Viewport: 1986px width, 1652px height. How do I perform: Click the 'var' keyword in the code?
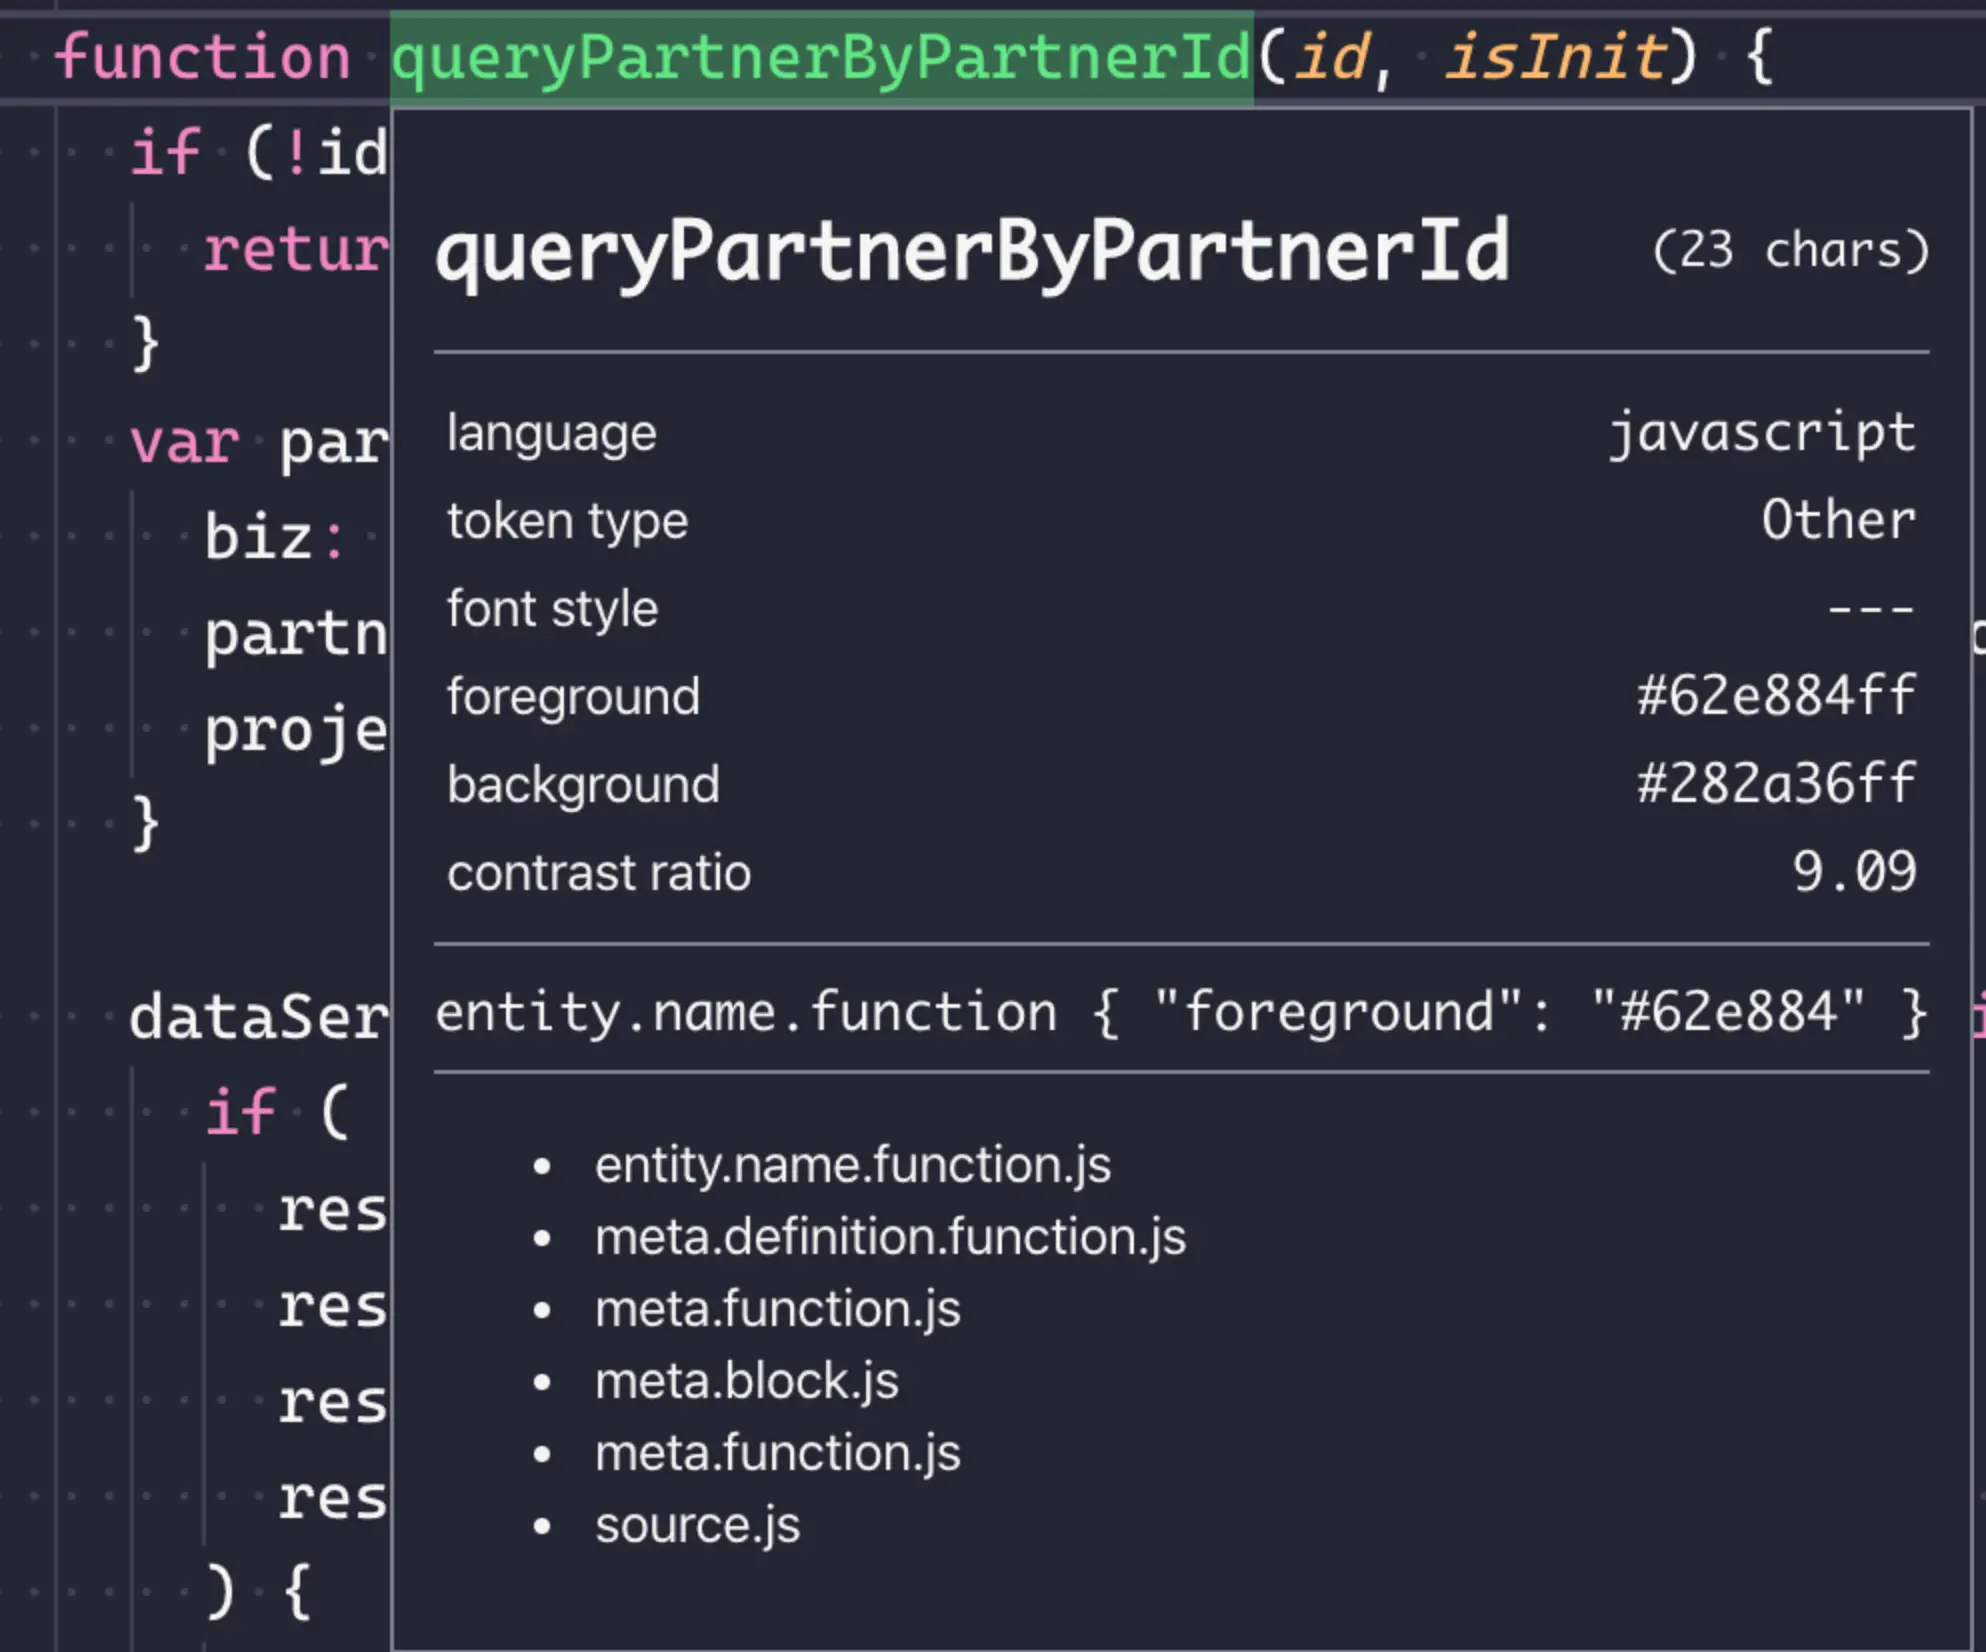pyautogui.click(x=185, y=441)
